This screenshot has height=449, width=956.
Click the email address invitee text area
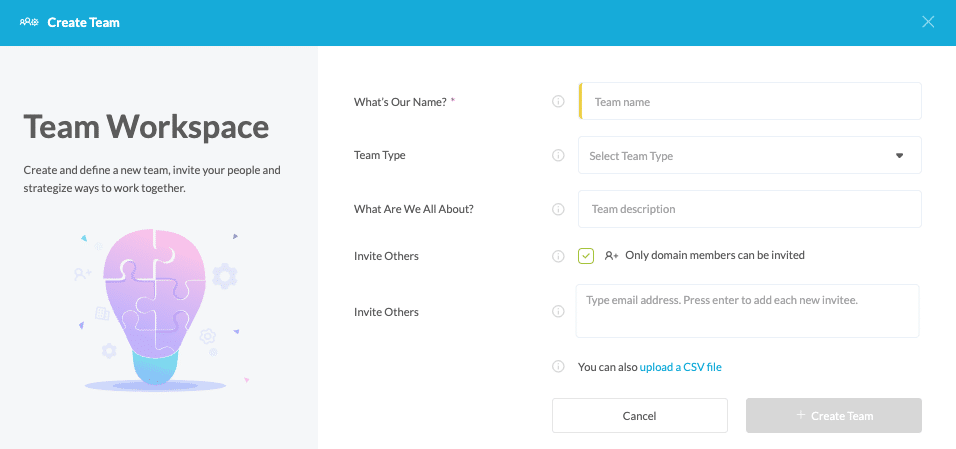point(747,312)
